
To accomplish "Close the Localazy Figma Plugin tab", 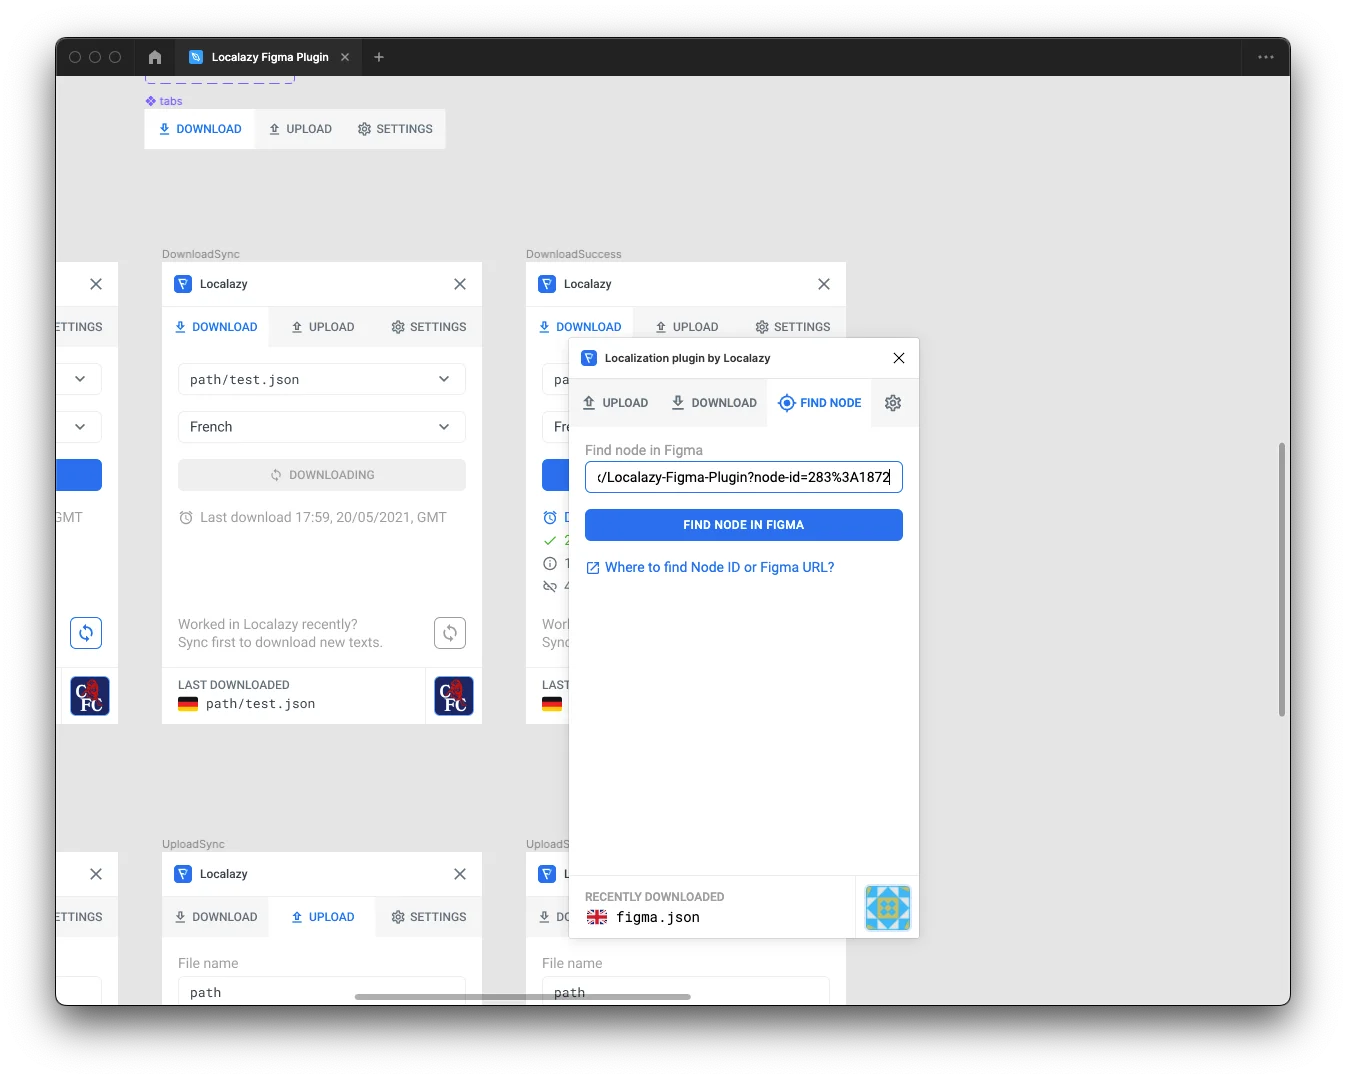I will [x=345, y=57].
